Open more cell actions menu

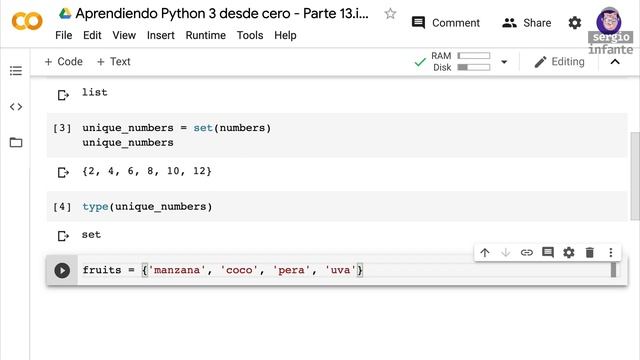click(611, 253)
